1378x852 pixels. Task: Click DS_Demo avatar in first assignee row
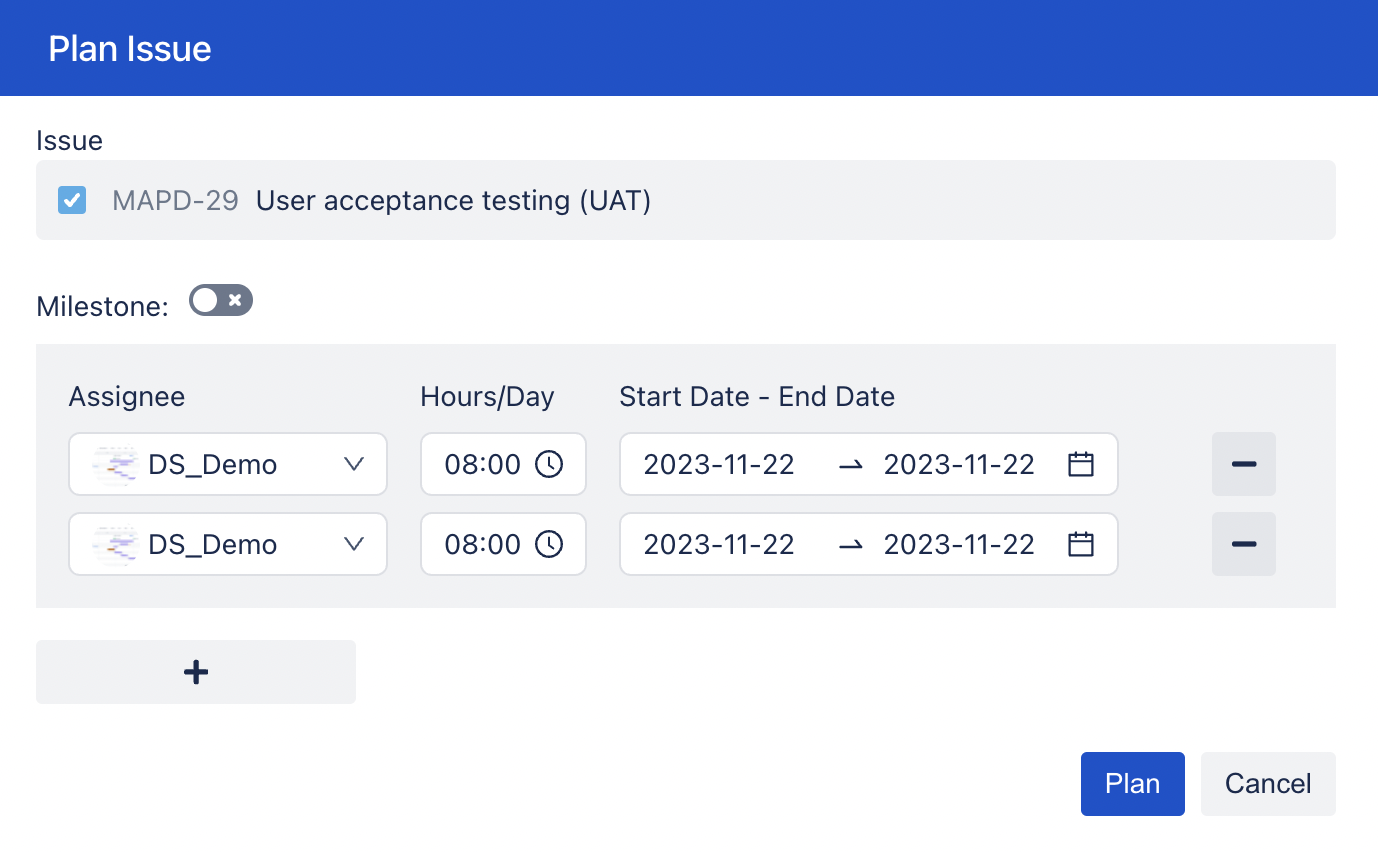pos(114,464)
